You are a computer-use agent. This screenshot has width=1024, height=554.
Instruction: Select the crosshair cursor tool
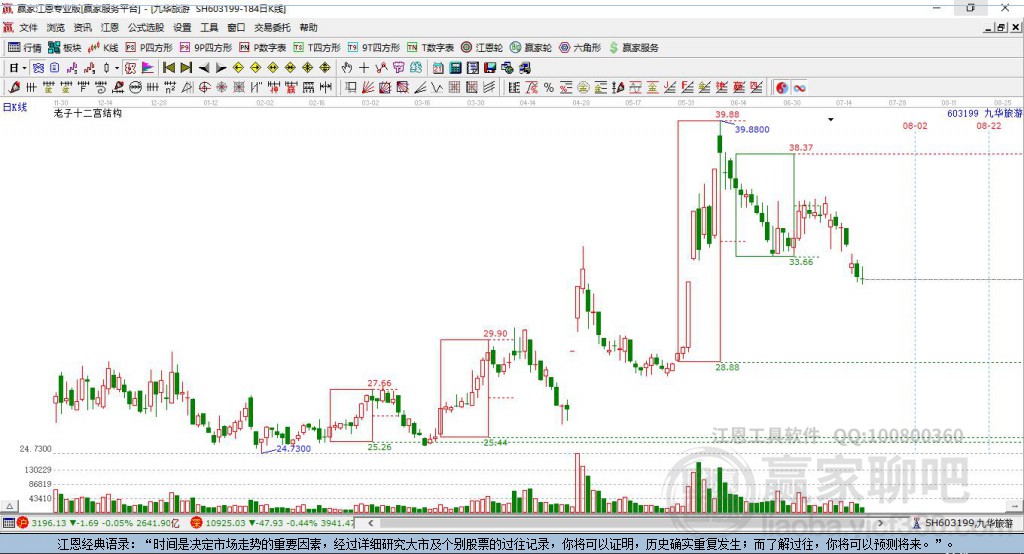click(x=364, y=68)
